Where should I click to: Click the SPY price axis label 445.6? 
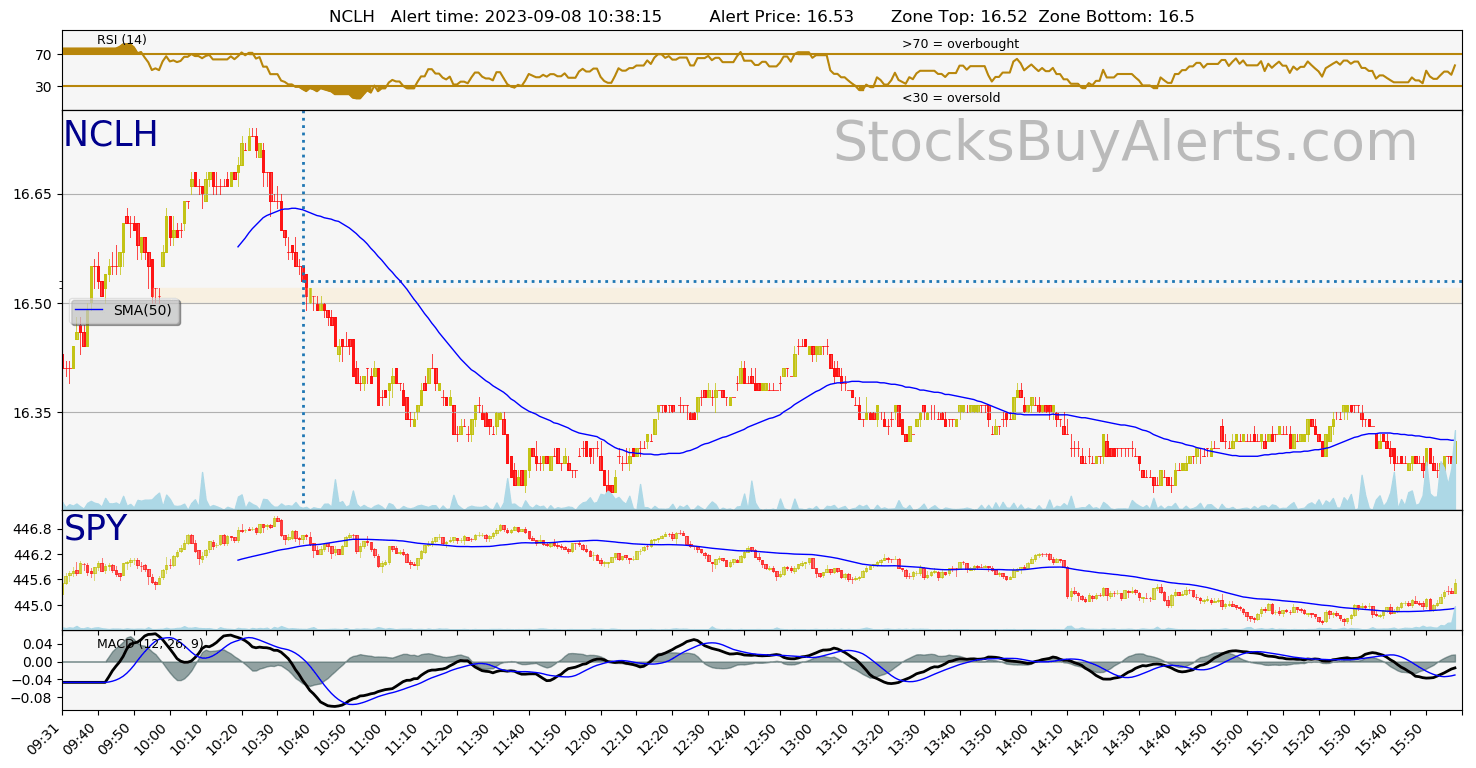coord(32,580)
